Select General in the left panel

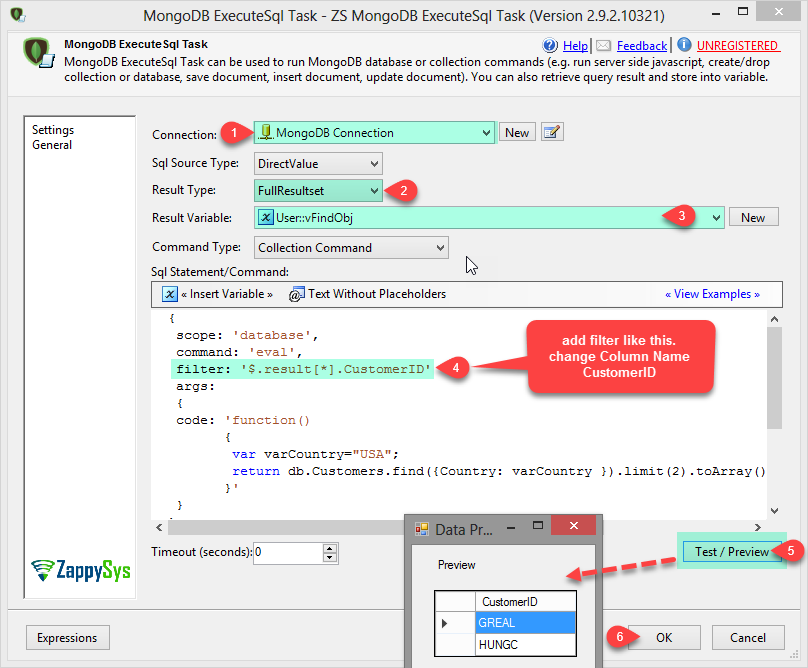pyautogui.click(x=52, y=145)
